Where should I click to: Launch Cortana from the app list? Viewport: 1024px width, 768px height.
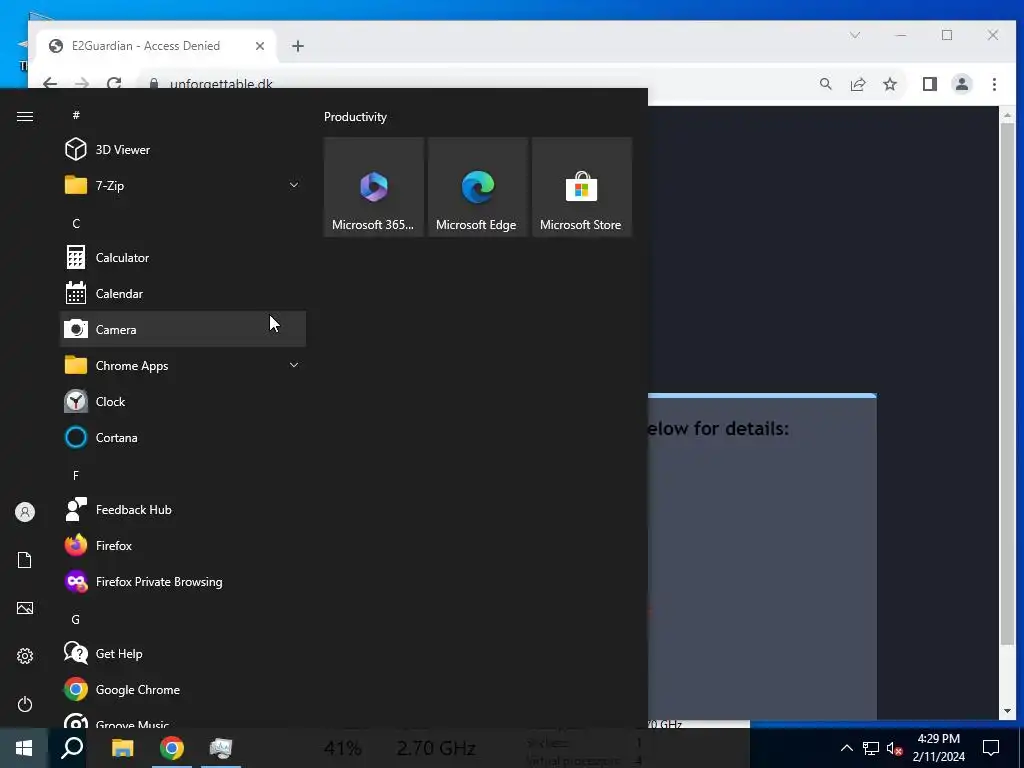click(x=182, y=437)
